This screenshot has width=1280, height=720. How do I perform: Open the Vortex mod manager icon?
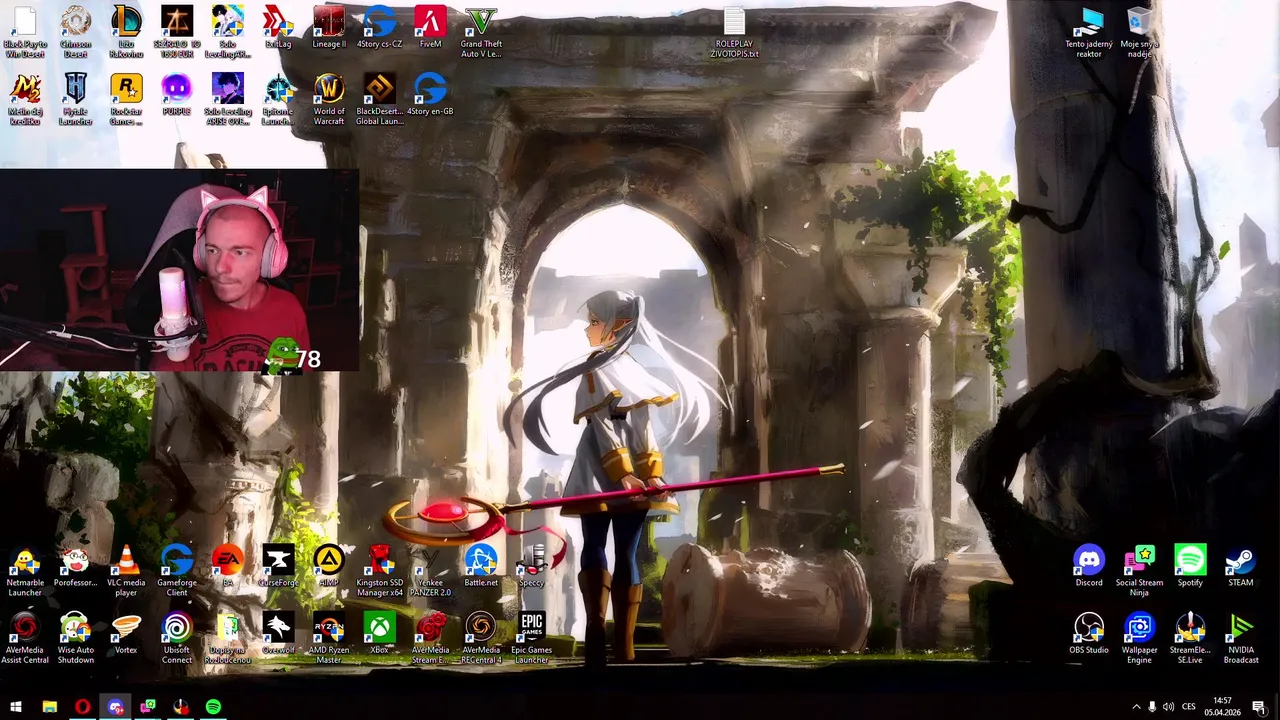(x=126, y=633)
